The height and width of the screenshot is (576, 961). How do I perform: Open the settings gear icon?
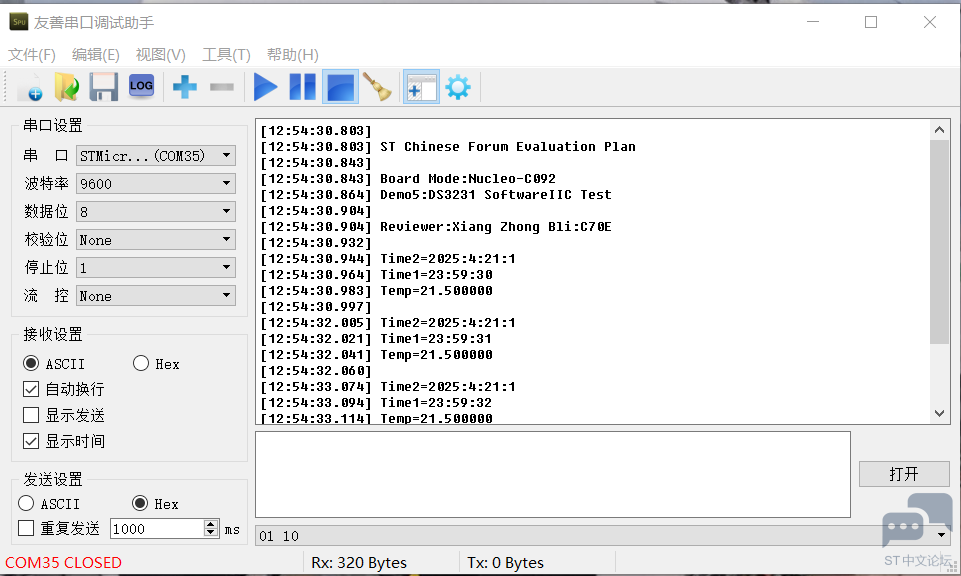click(x=458, y=87)
